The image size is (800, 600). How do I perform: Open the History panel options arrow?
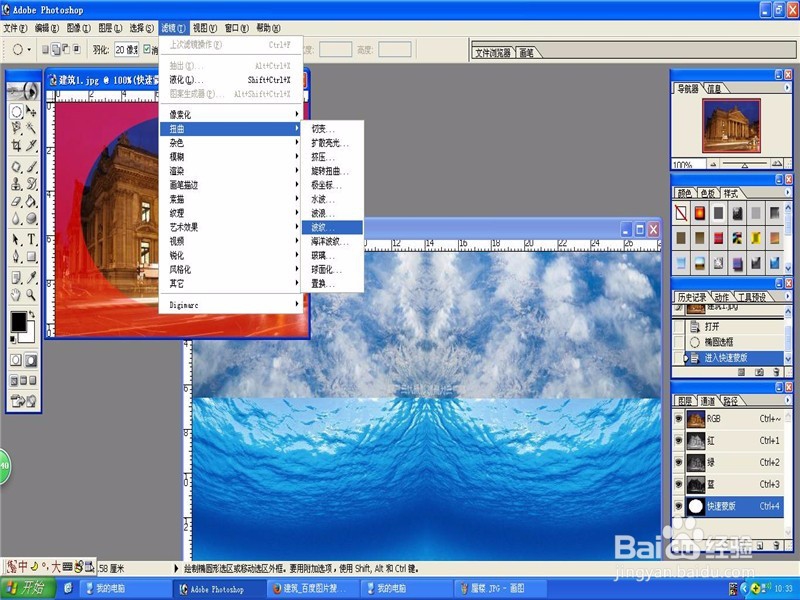tap(787, 296)
